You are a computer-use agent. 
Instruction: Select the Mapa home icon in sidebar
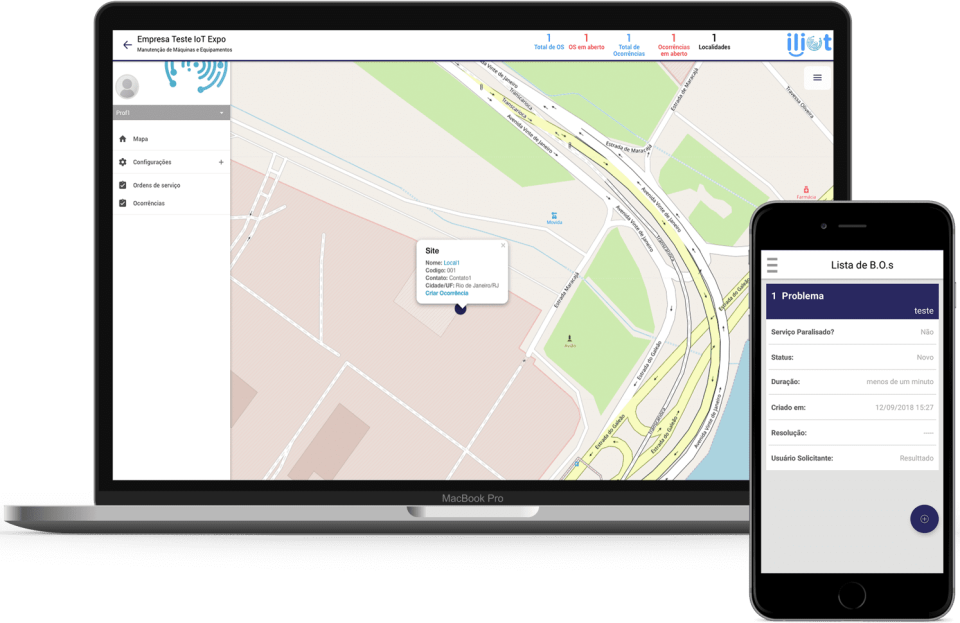[x=122, y=138]
